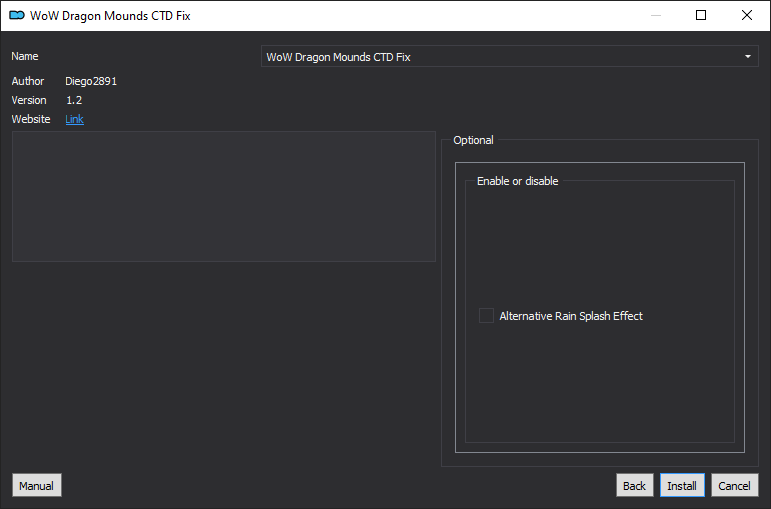This screenshot has width=771, height=509.
Task: Click the Mod Organizer icon in title bar
Action: pos(17,15)
